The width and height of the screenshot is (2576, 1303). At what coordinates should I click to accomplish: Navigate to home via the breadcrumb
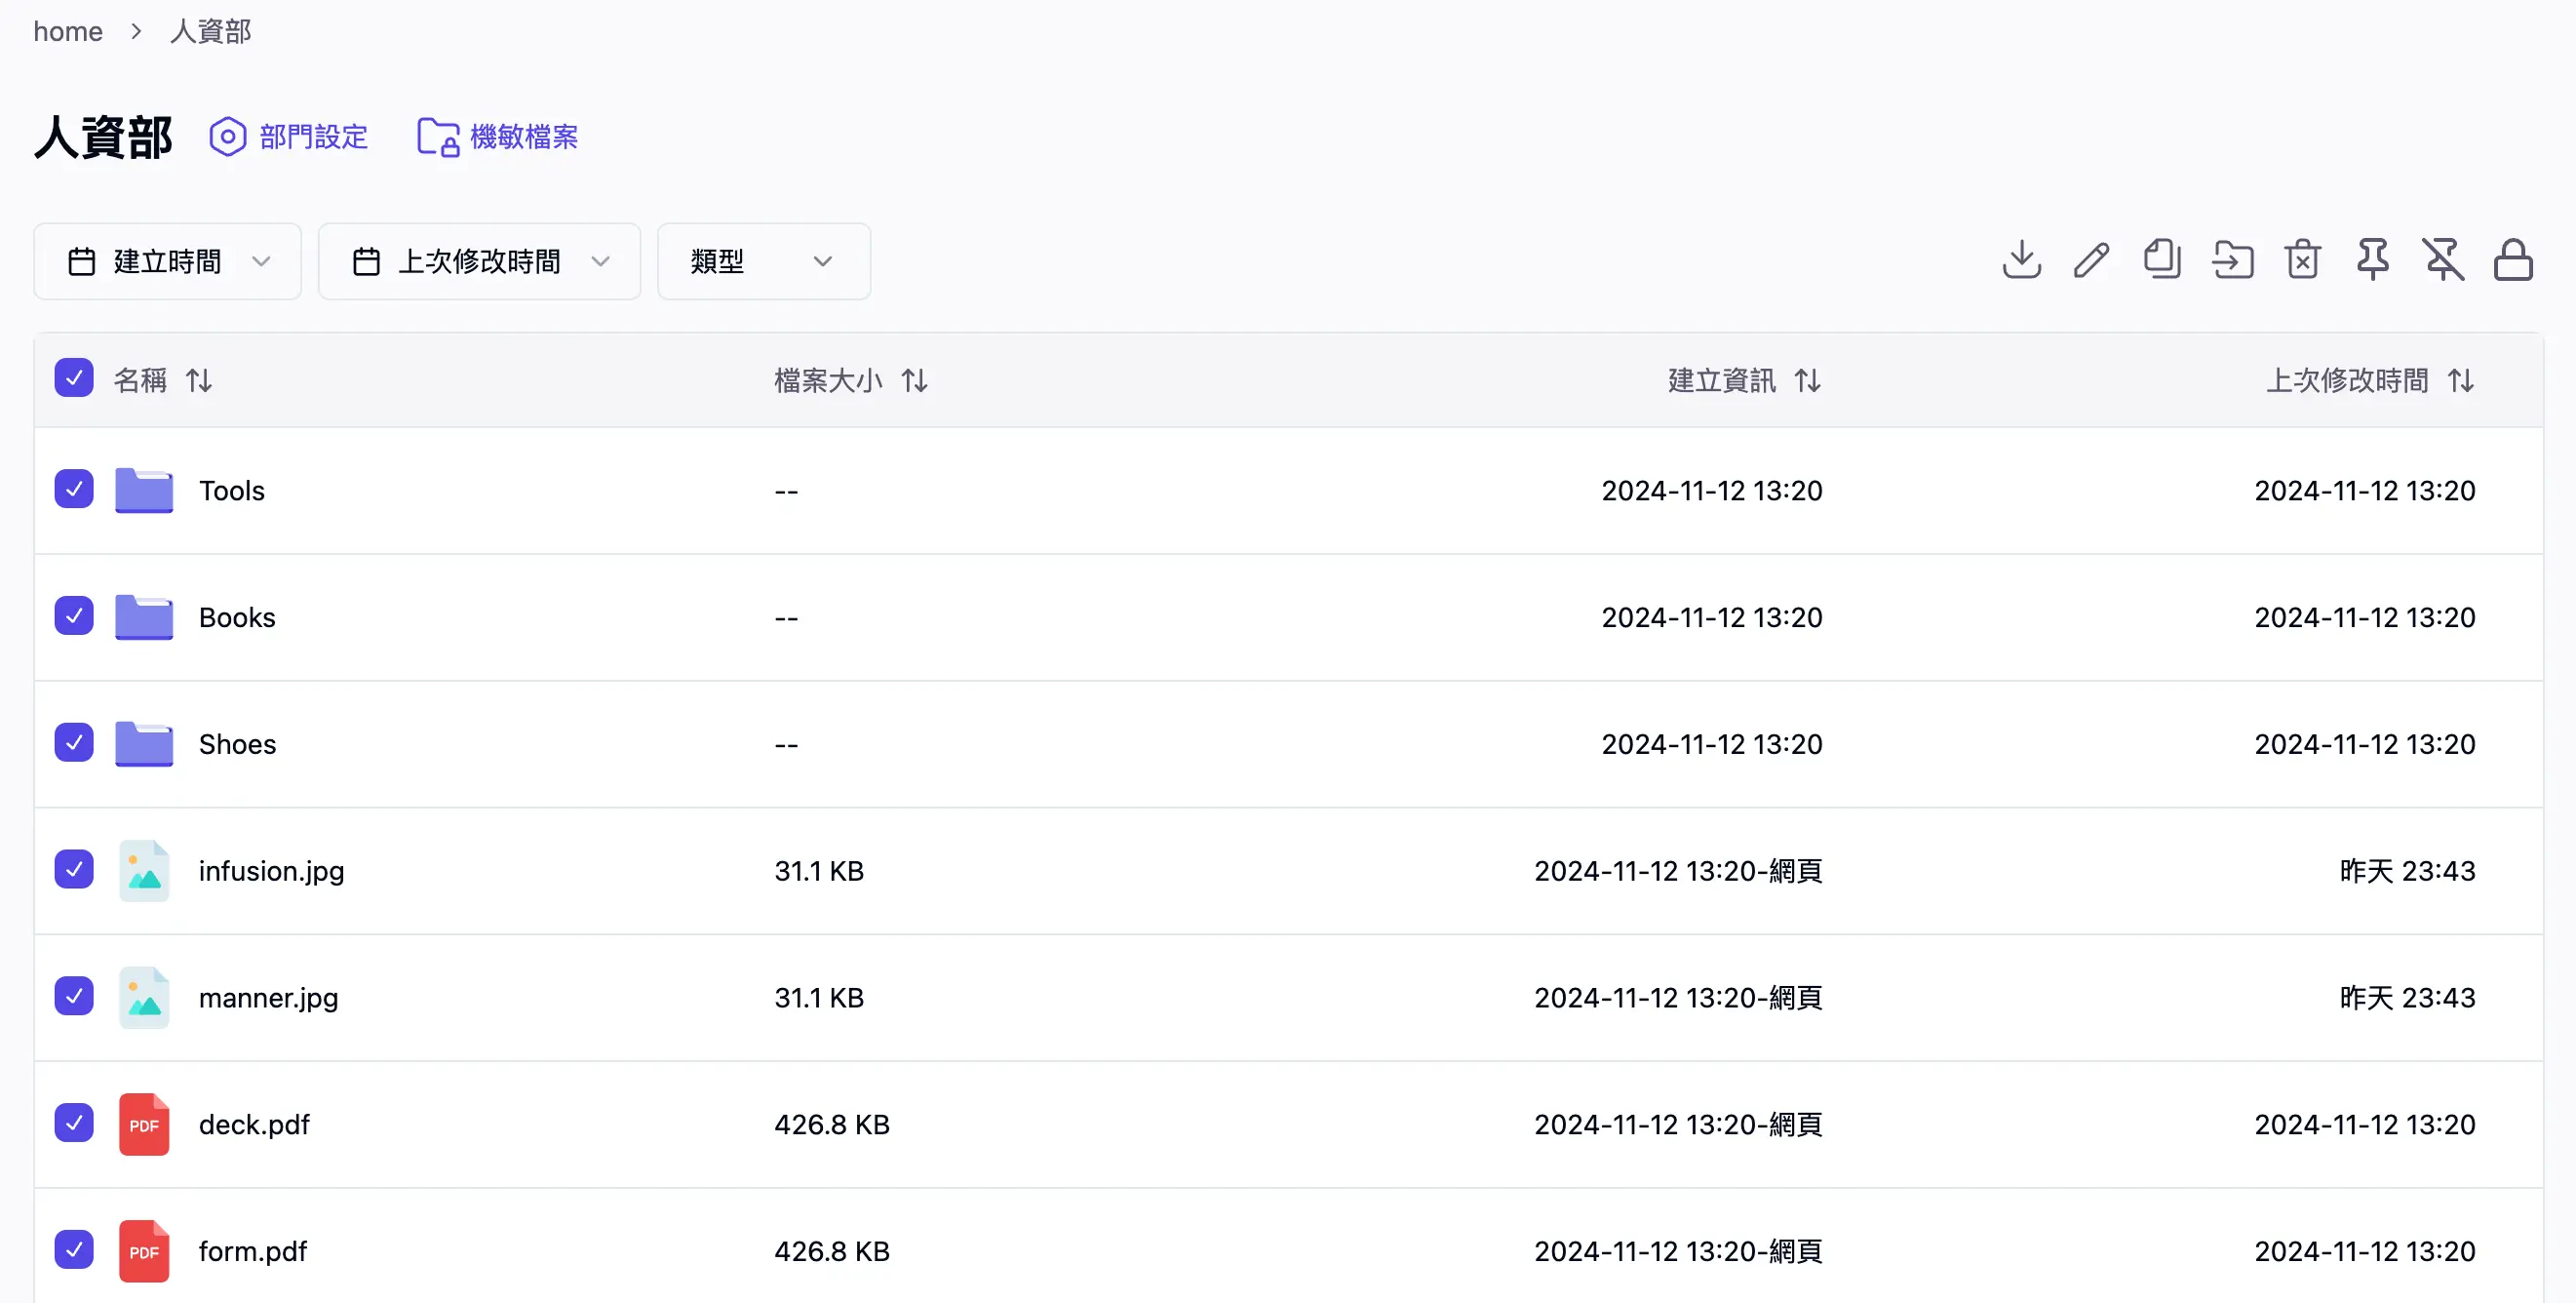click(x=67, y=31)
